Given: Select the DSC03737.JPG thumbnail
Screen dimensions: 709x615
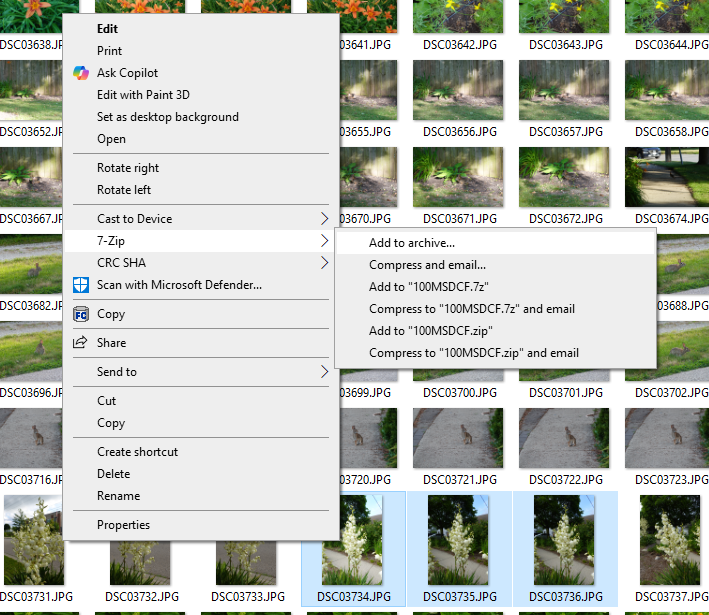Looking at the screenshot, I should click(670, 540).
